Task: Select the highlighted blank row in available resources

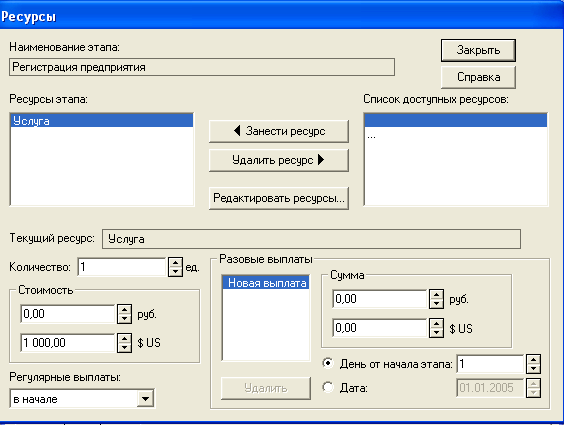Action: point(456,120)
